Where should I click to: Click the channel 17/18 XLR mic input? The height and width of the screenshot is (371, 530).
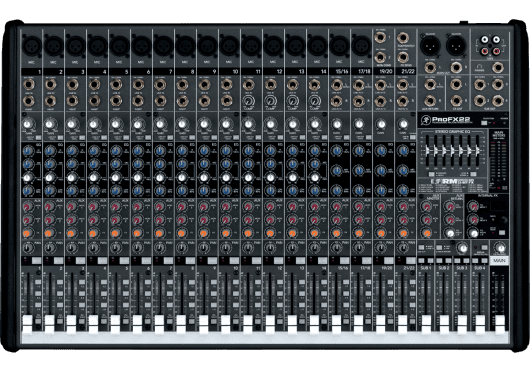point(361,46)
